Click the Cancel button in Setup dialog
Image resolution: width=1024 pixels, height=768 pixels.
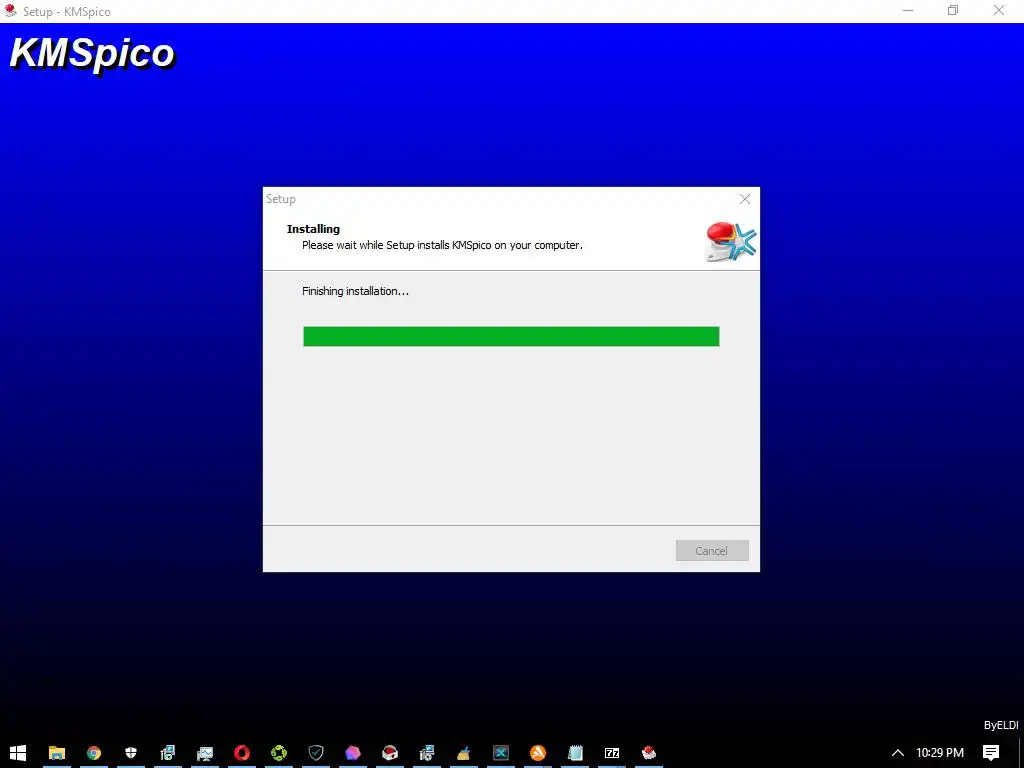[712, 551]
